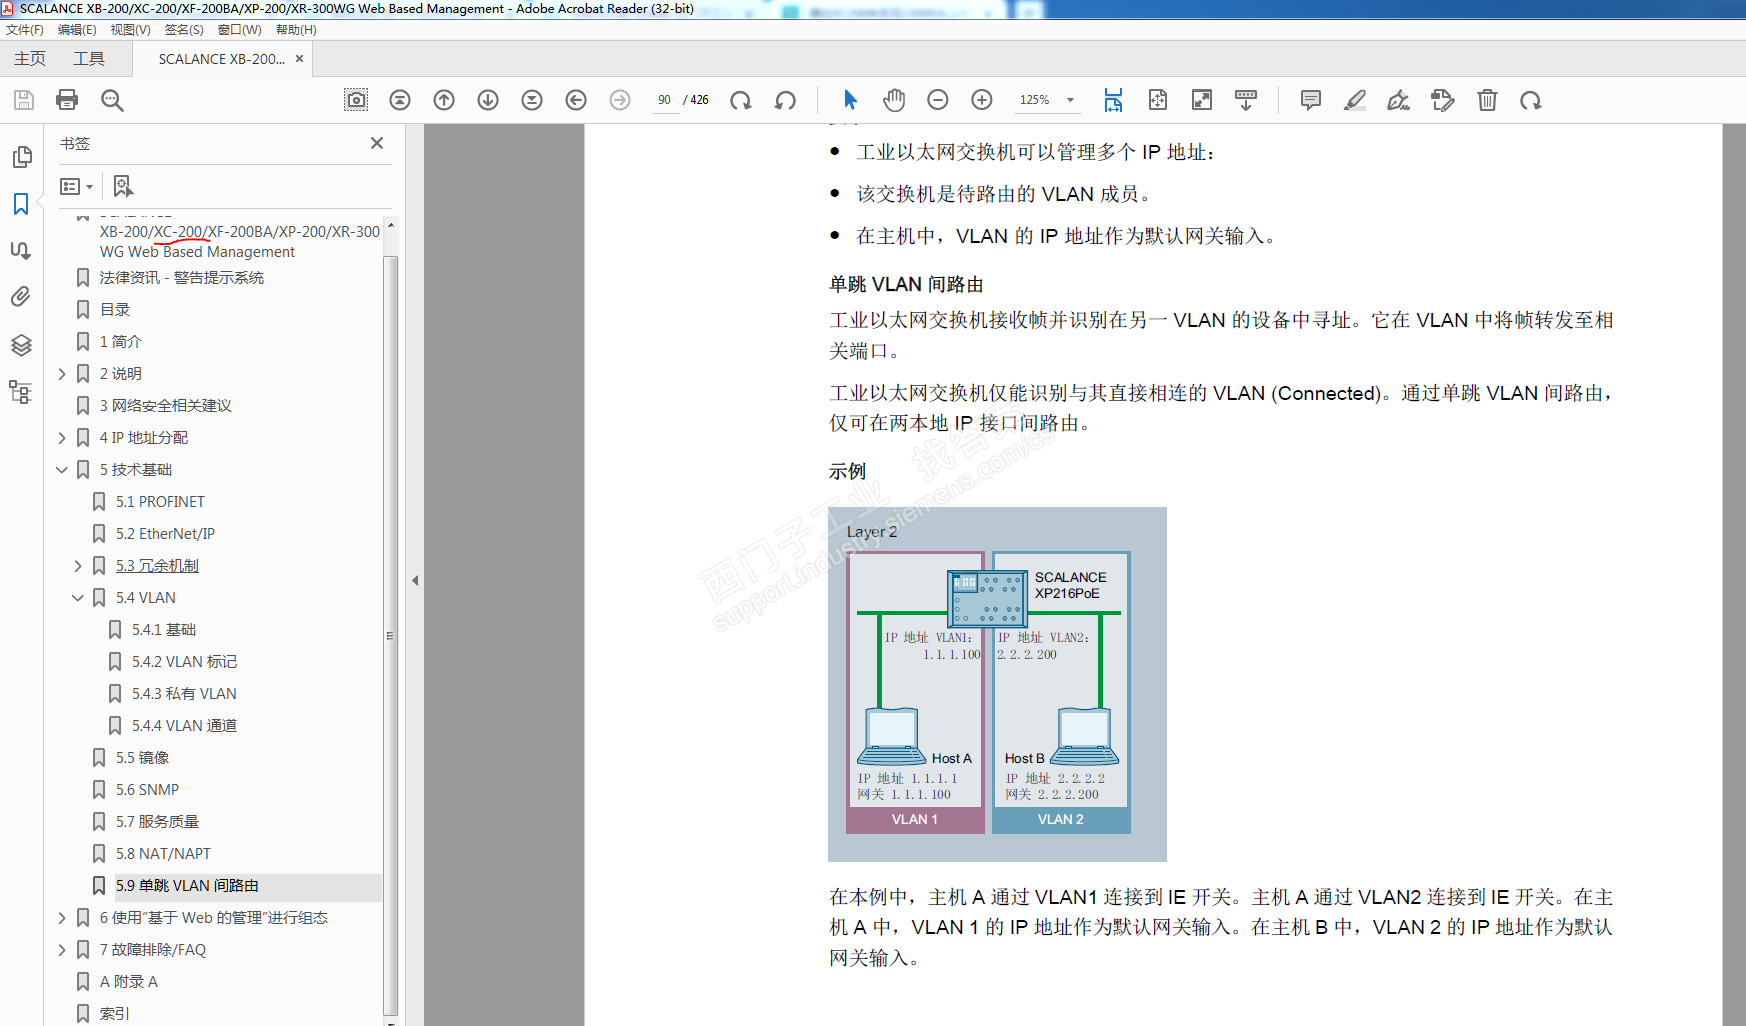
Task: Click the page number input field
Action: click(x=665, y=100)
